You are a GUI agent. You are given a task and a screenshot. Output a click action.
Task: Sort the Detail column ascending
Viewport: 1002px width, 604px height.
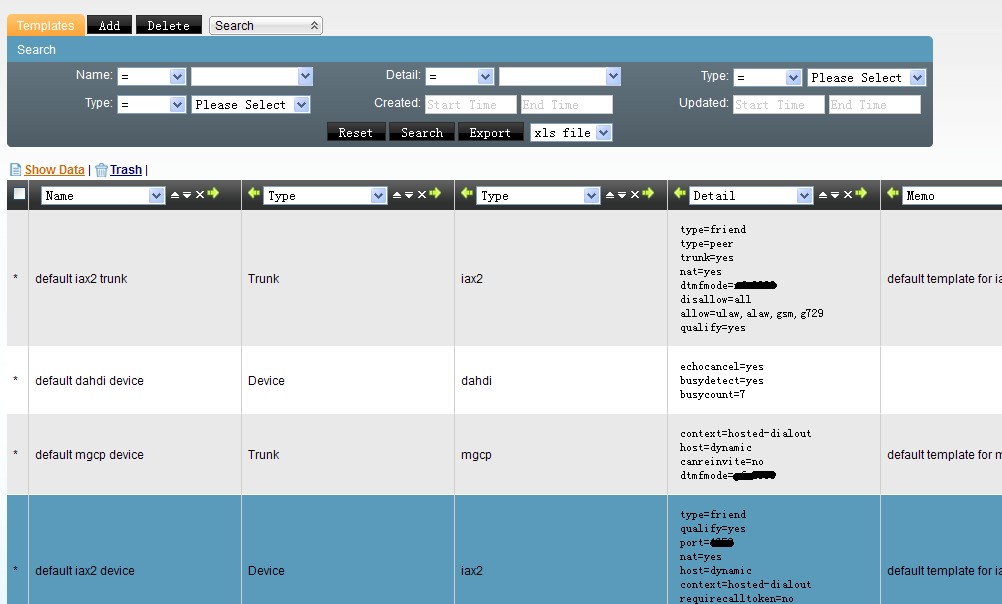coord(823,195)
